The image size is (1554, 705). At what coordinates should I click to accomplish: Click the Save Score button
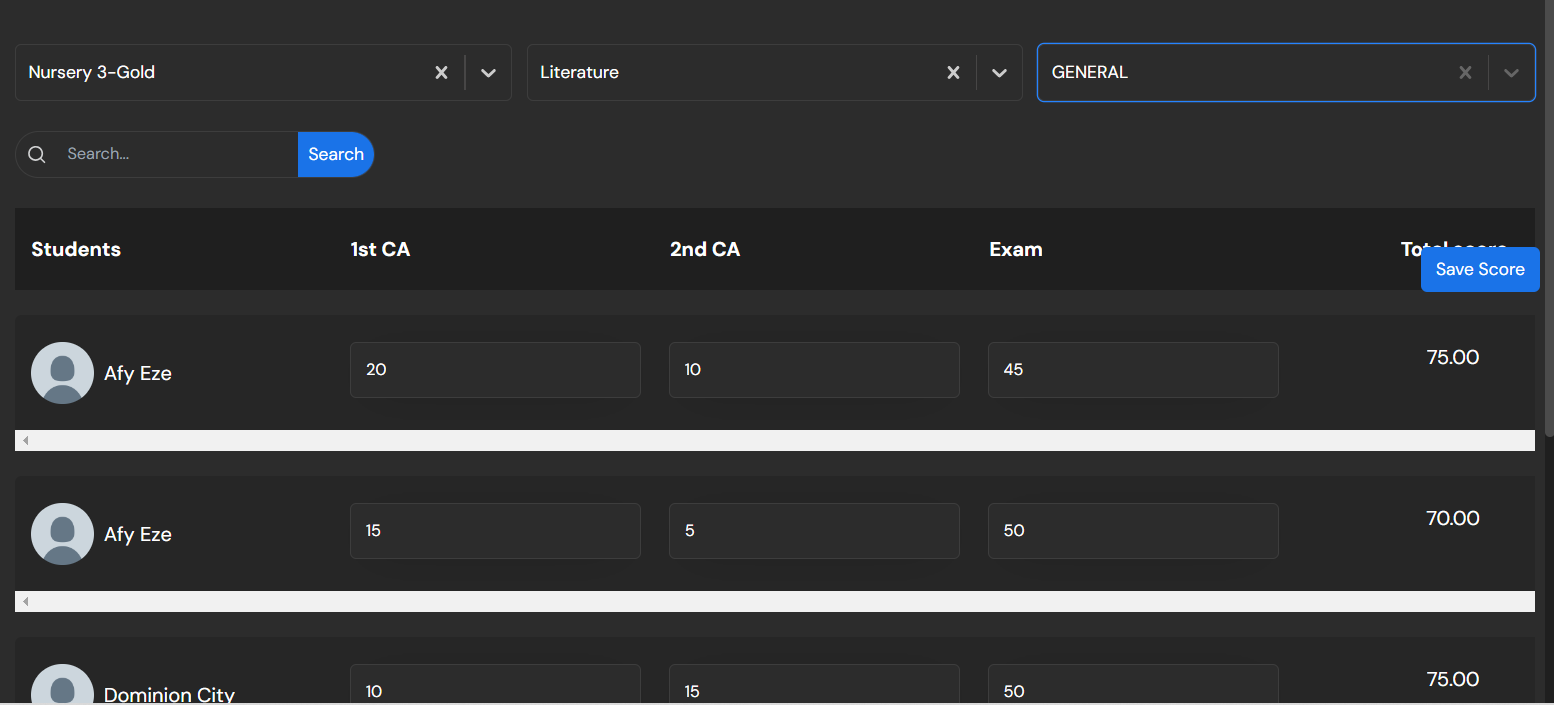point(1479,269)
